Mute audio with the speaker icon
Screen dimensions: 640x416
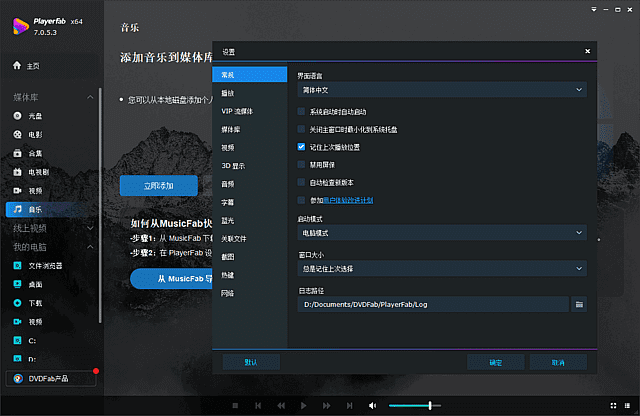372,405
